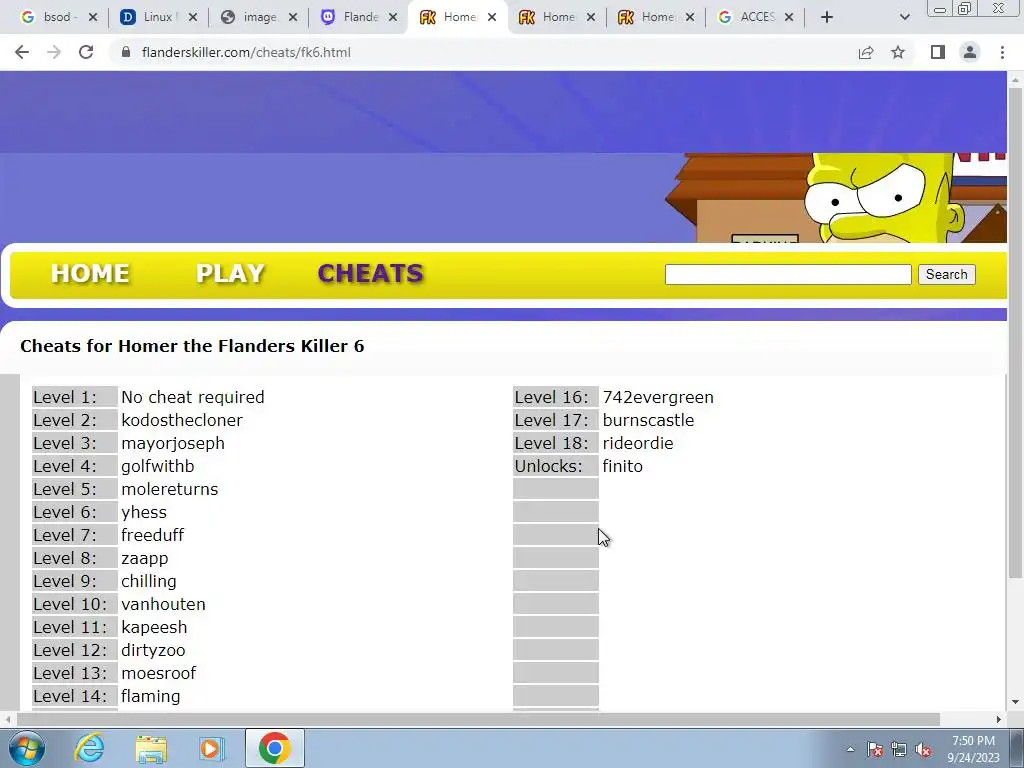Screen dimensions: 1024x768
Task: Click the horizontal page scrollbar
Action: click(x=478, y=719)
